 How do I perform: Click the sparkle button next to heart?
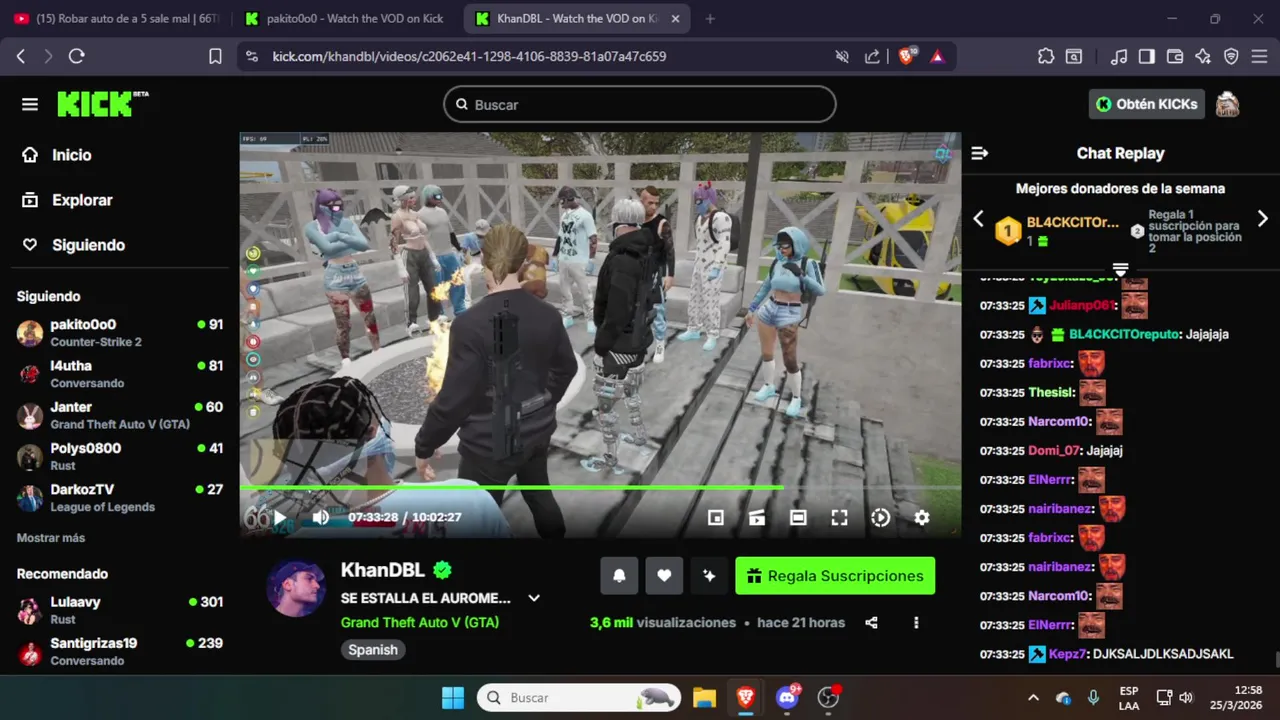pos(709,576)
